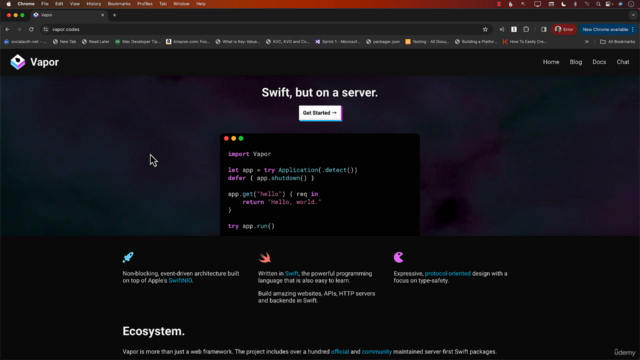Viewport: 640px width, 360px height.
Task: Open the How To Easily Cre... bookmark
Action: 524,42
